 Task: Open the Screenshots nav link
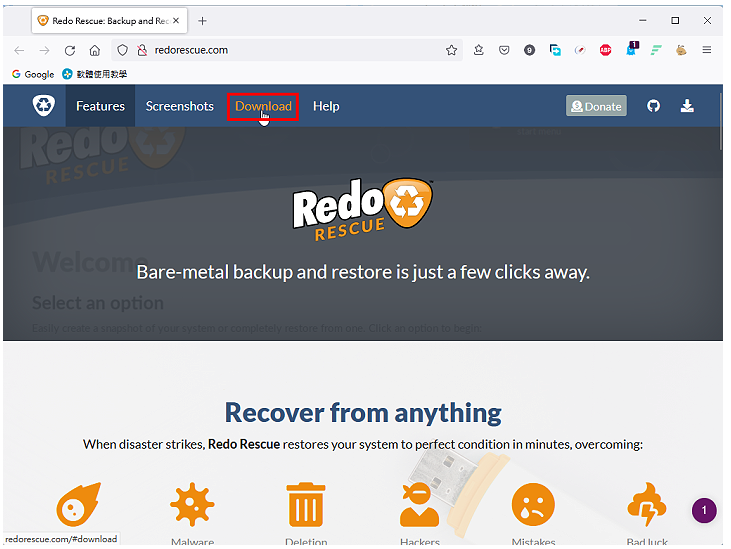(179, 106)
